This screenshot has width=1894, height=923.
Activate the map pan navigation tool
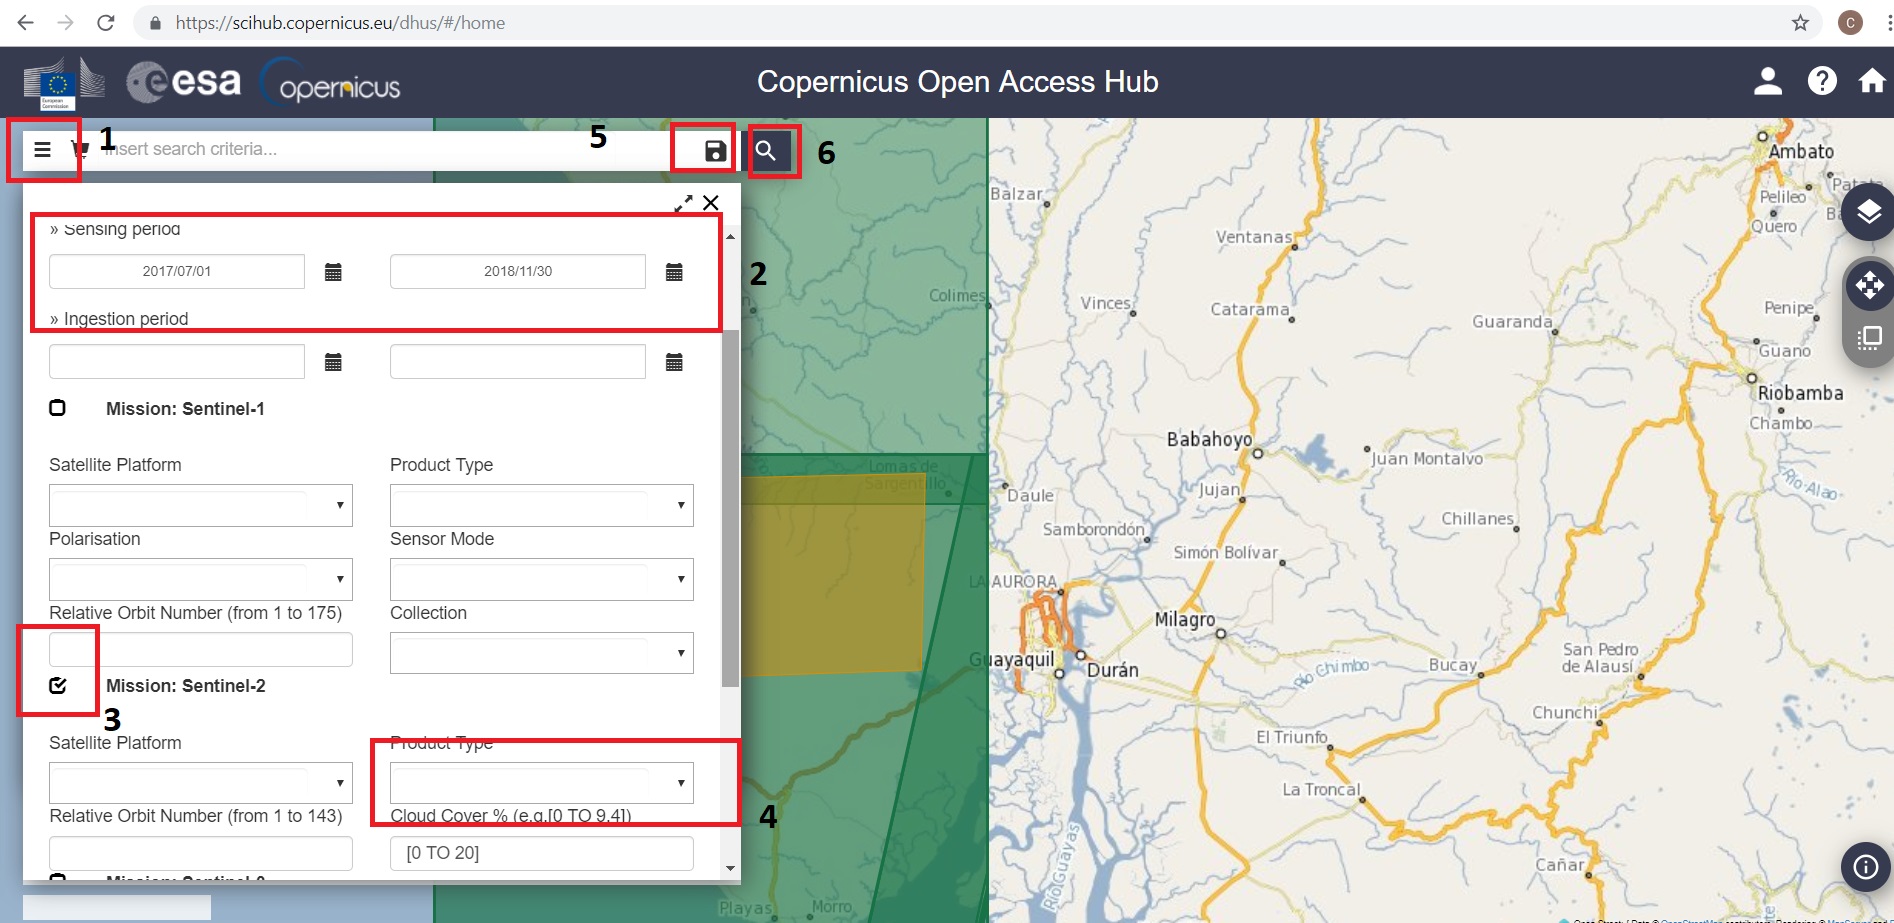point(1868,286)
